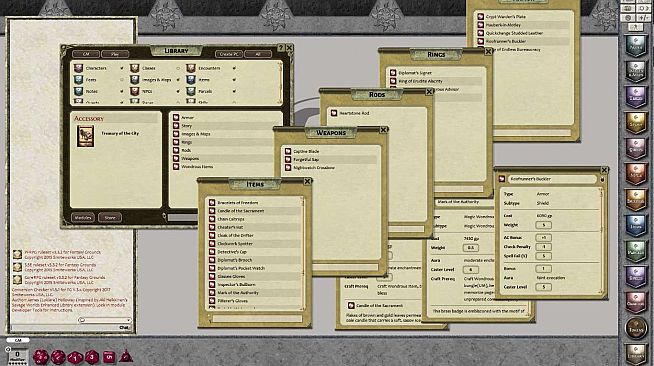This screenshot has height=366, width=654.
Task: Toggle the NPCs checkbox in Library
Action: click(x=178, y=91)
